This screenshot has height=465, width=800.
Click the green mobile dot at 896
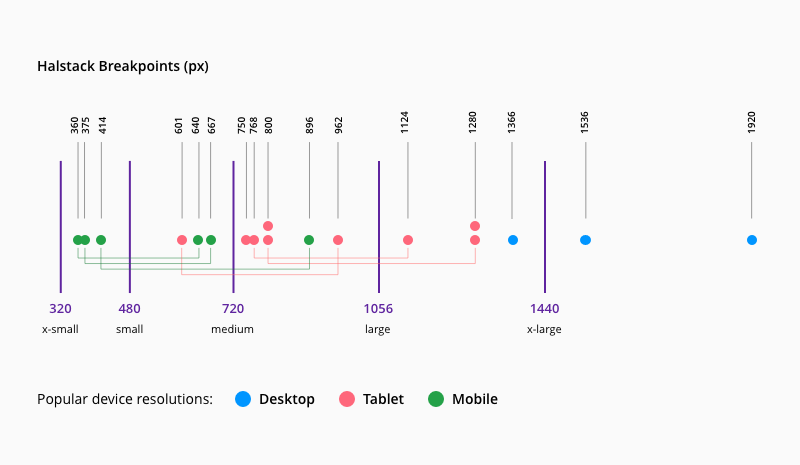[x=309, y=240]
